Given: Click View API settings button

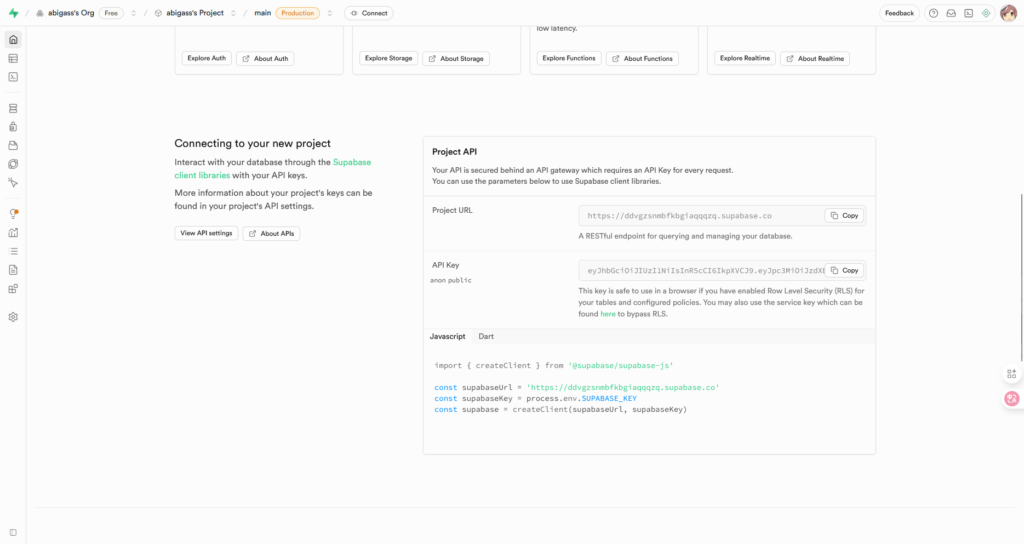Looking at the screenshot, I should (206, 233).
